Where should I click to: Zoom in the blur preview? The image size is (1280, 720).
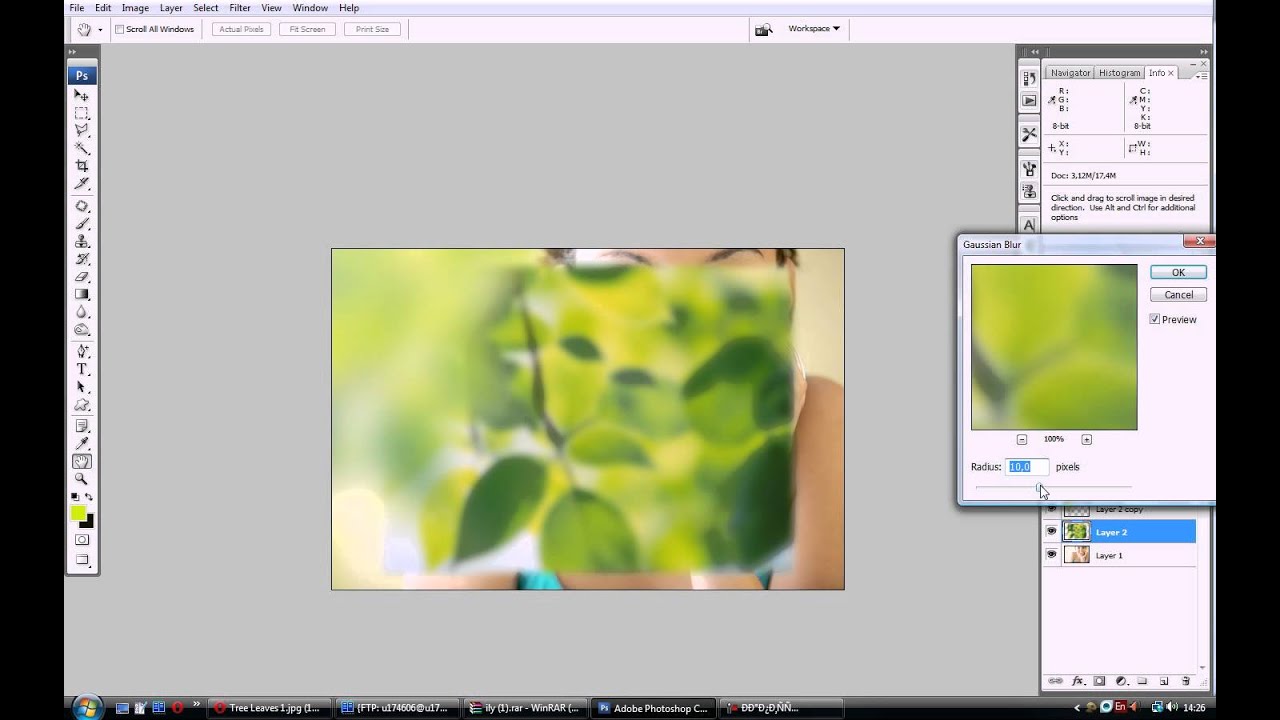(1086, 439)
